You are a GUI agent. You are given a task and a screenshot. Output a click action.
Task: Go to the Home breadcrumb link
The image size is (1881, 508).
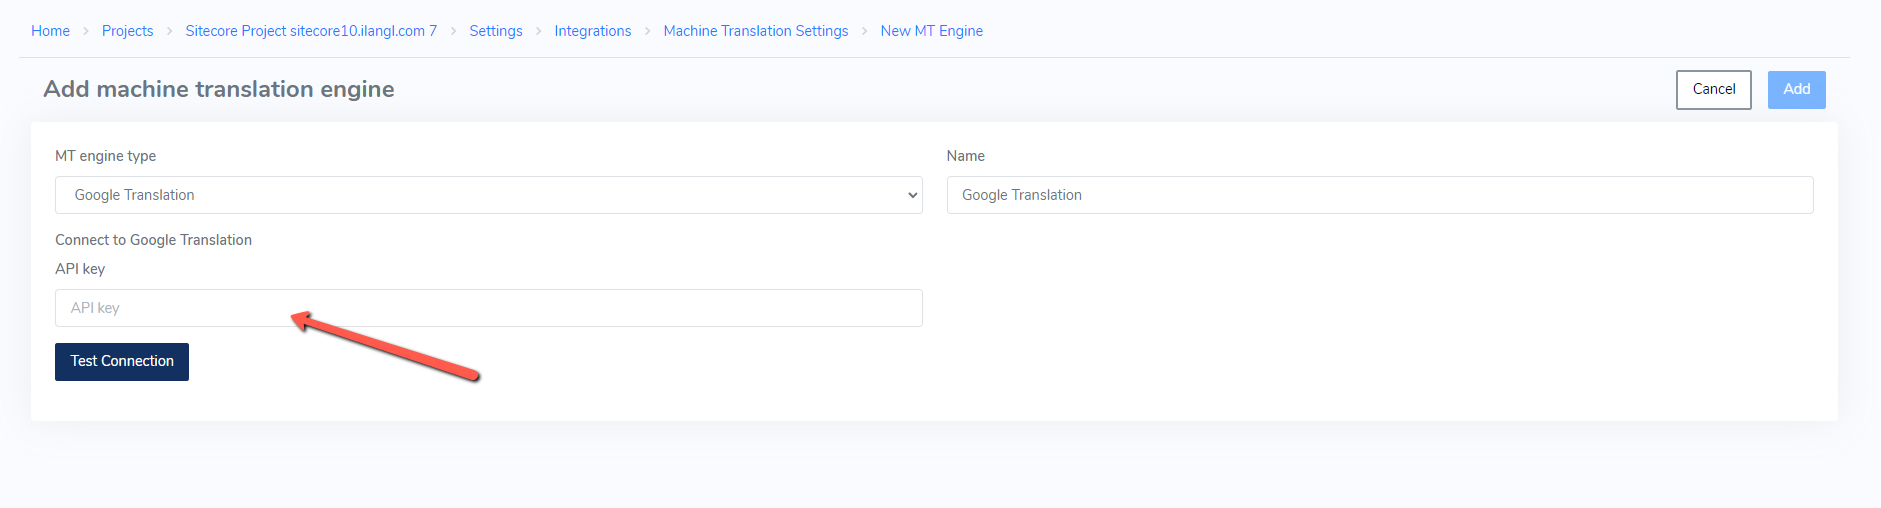pyautogui.click(x=50, y=31)
